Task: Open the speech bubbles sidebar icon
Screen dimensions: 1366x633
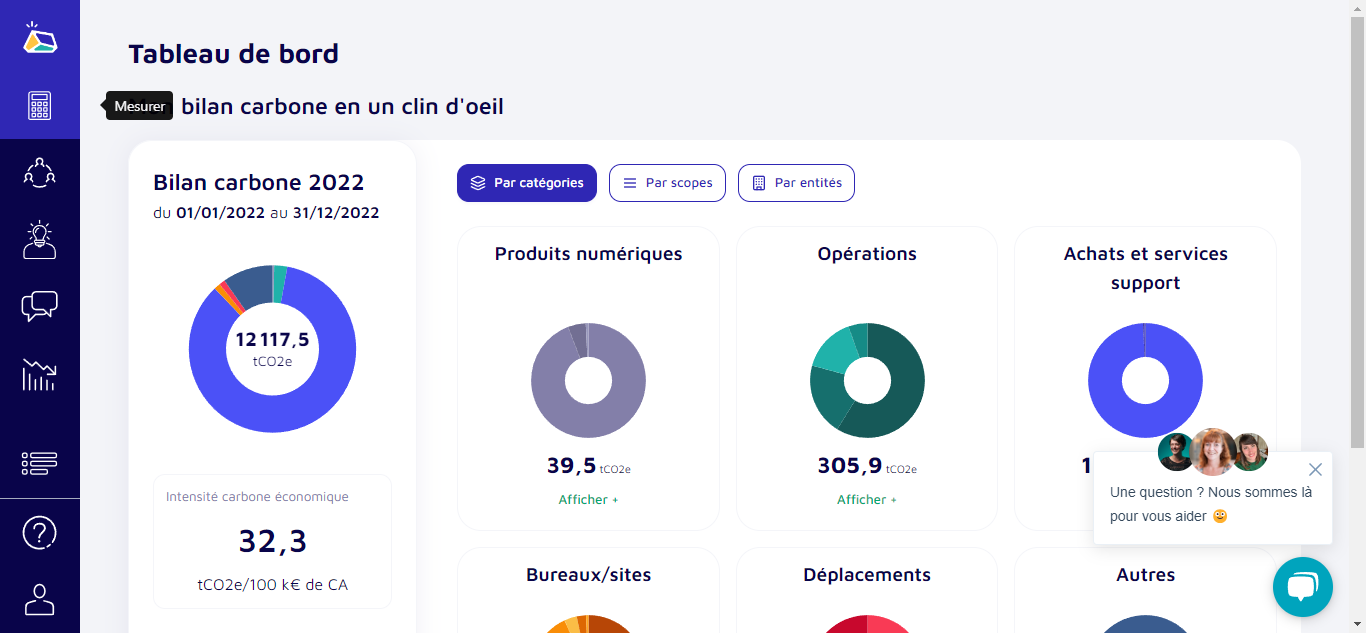Action: click(39, 306)
